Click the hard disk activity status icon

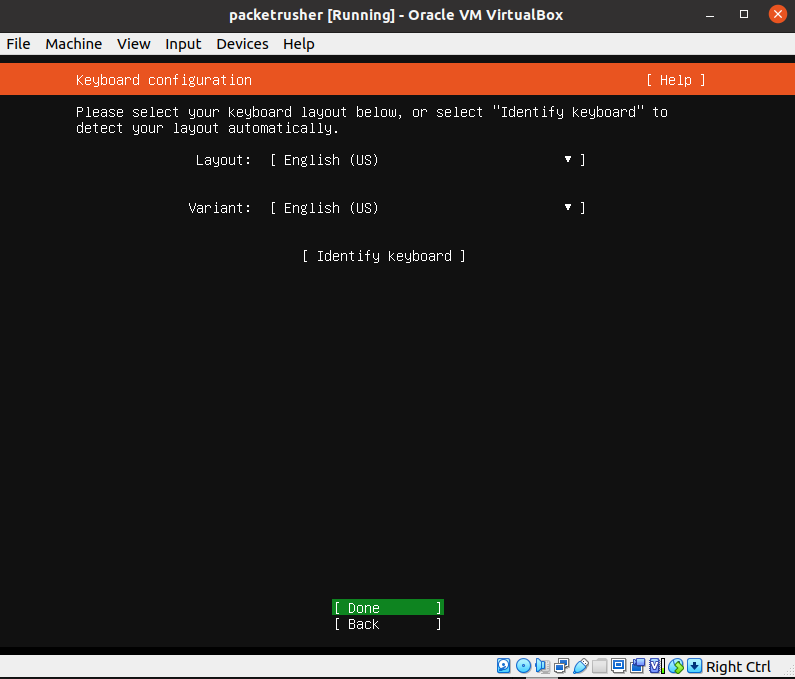click(x=504, y=666)
